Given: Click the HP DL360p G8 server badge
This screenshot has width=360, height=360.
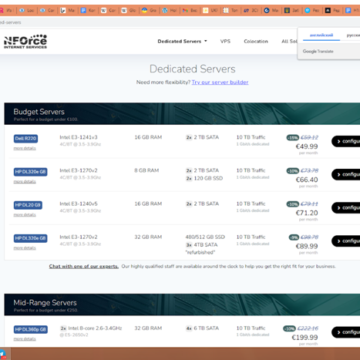Looking at the screenshot, I should pos(31,330).
